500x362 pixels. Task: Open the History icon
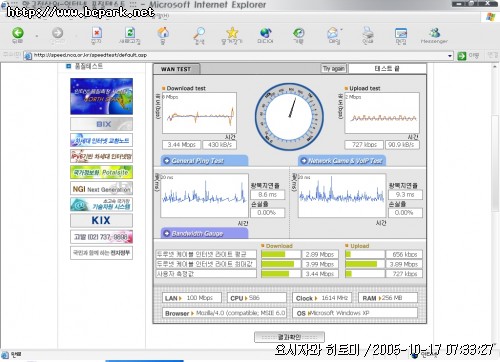[298, 33]
